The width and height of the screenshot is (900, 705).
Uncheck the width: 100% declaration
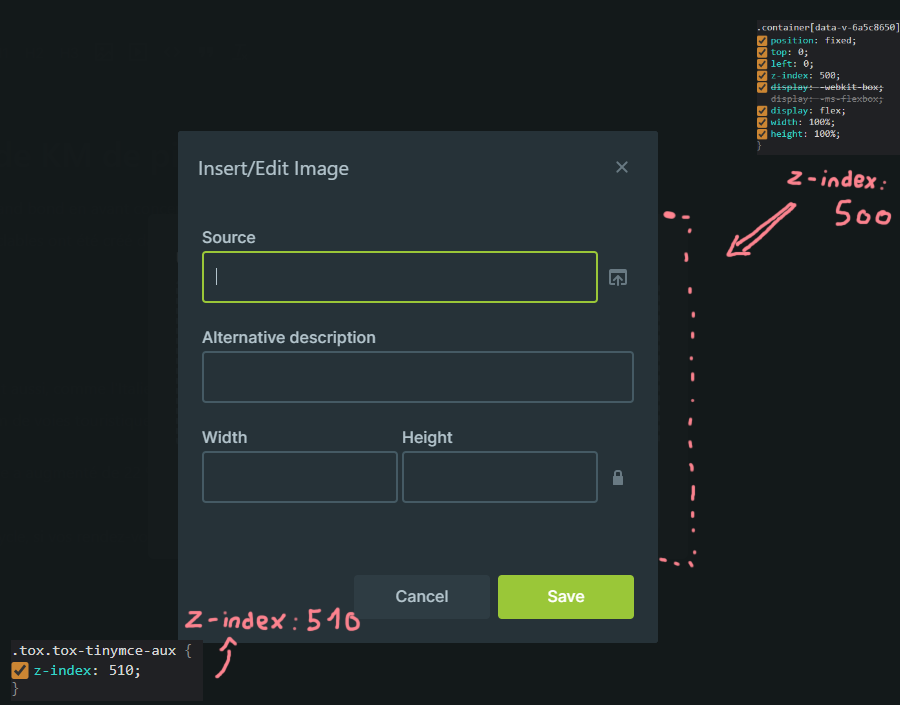coord(762,122)
